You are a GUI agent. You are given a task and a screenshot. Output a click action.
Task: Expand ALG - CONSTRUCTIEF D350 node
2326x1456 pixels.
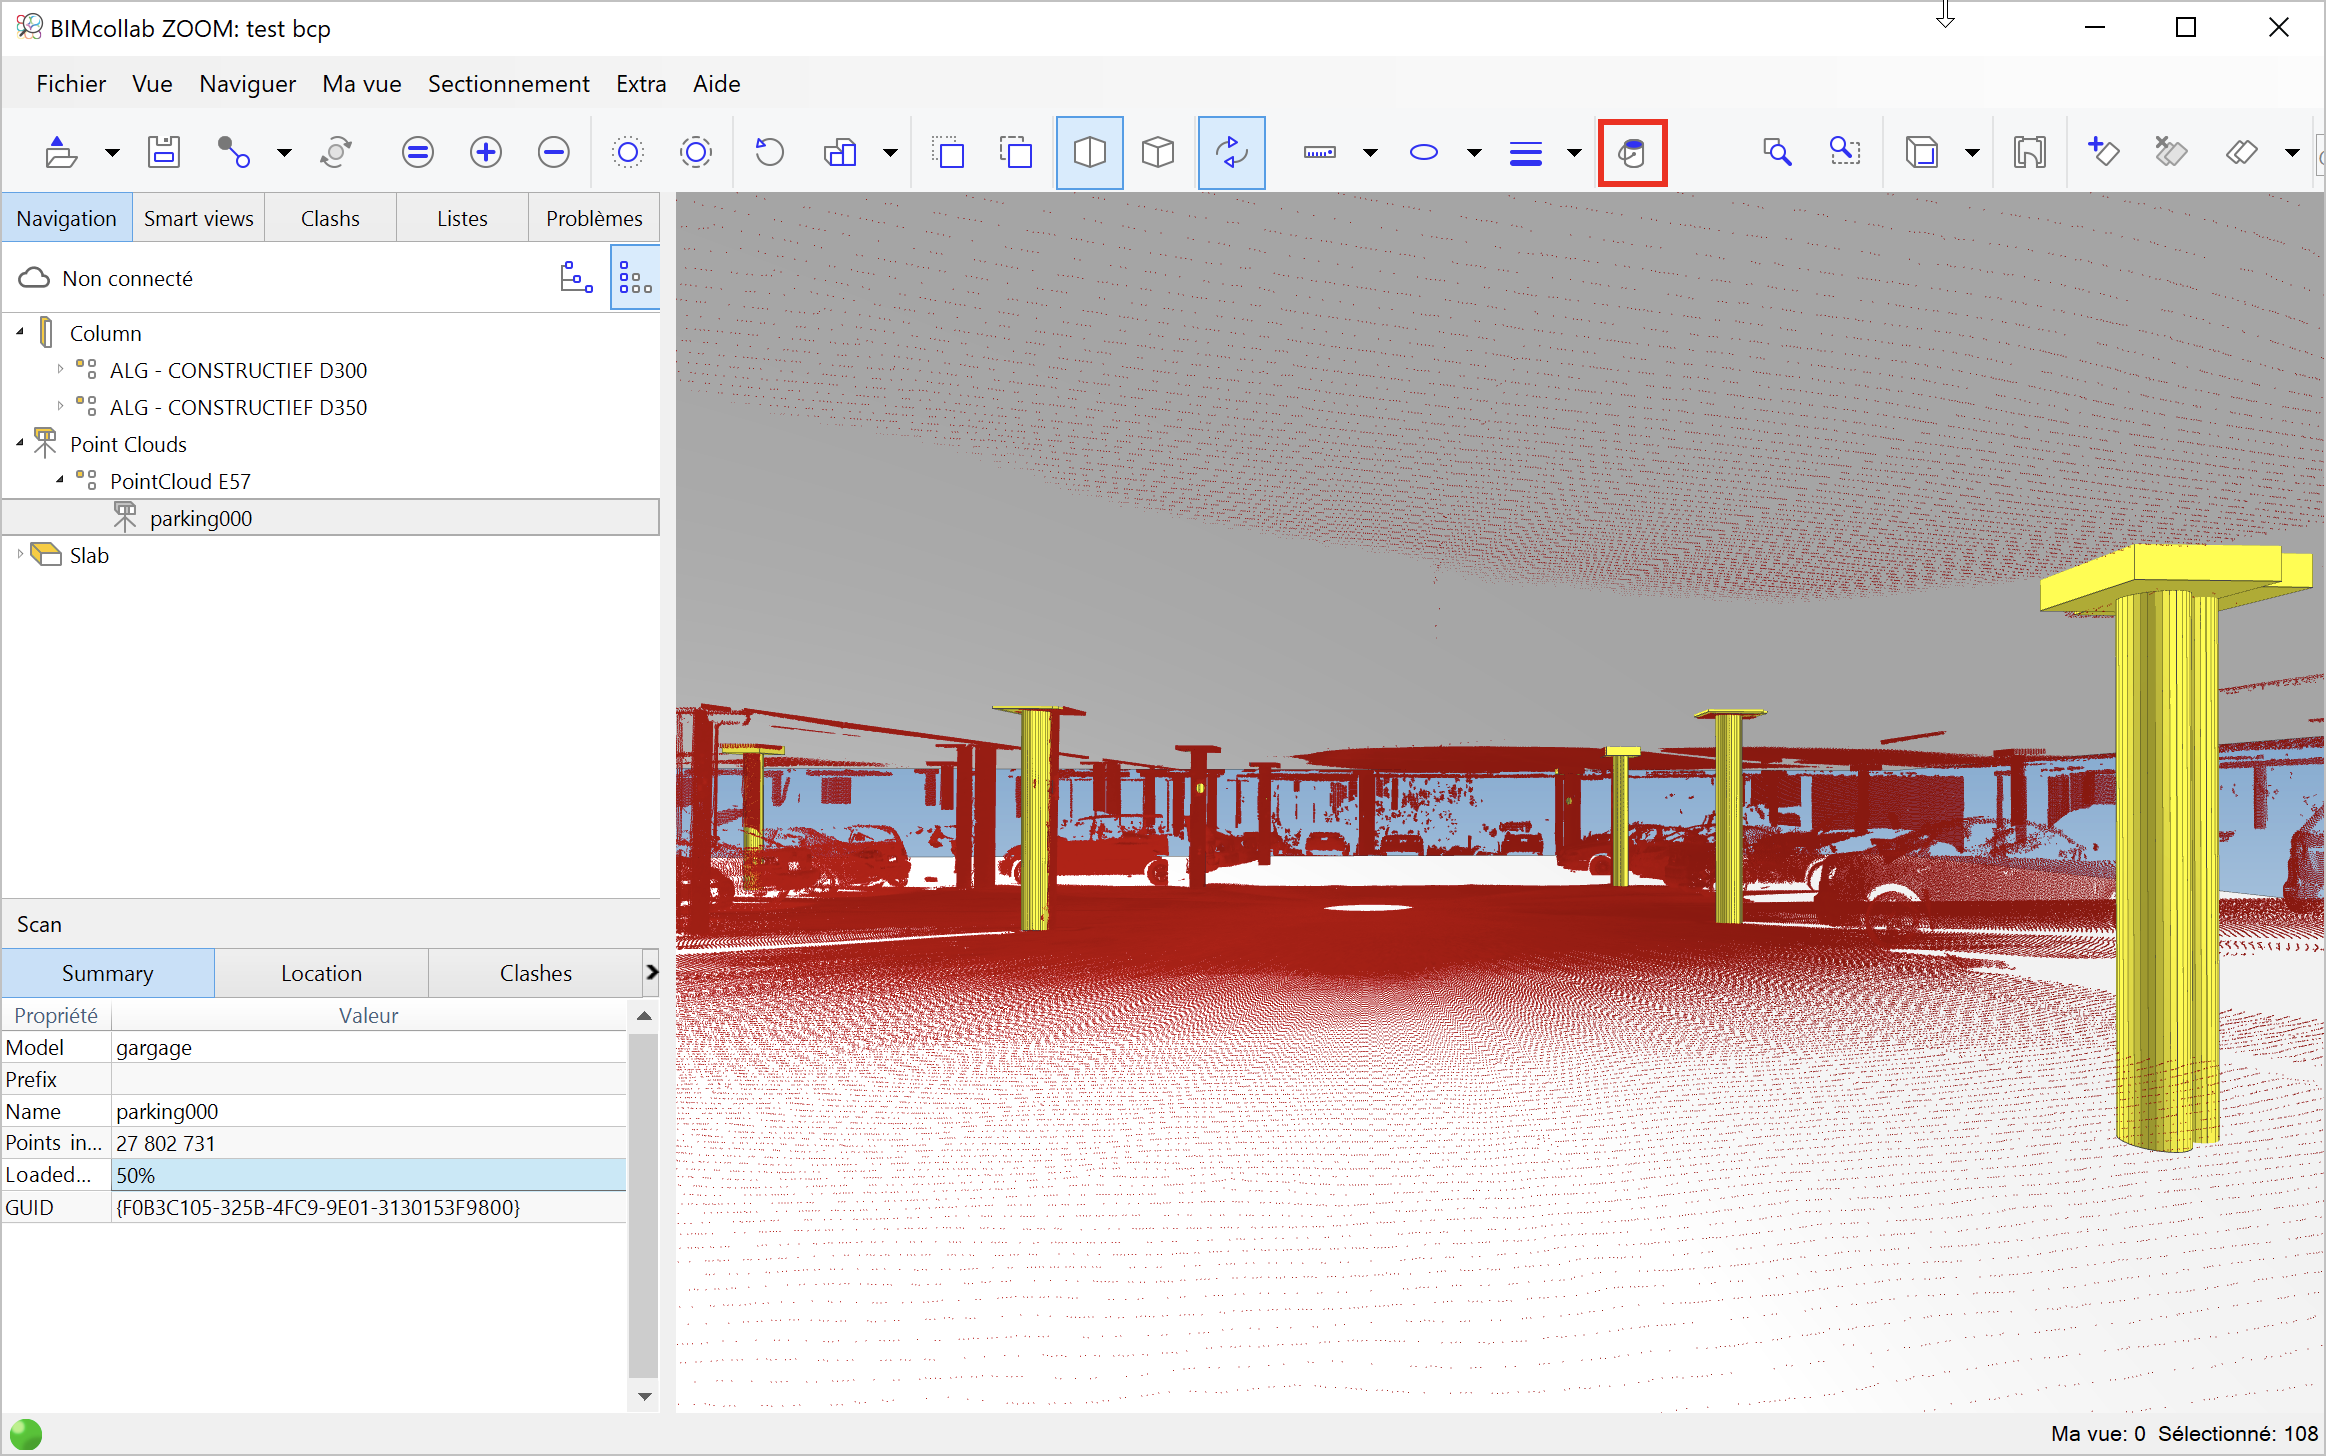click(x=60, y=406)
